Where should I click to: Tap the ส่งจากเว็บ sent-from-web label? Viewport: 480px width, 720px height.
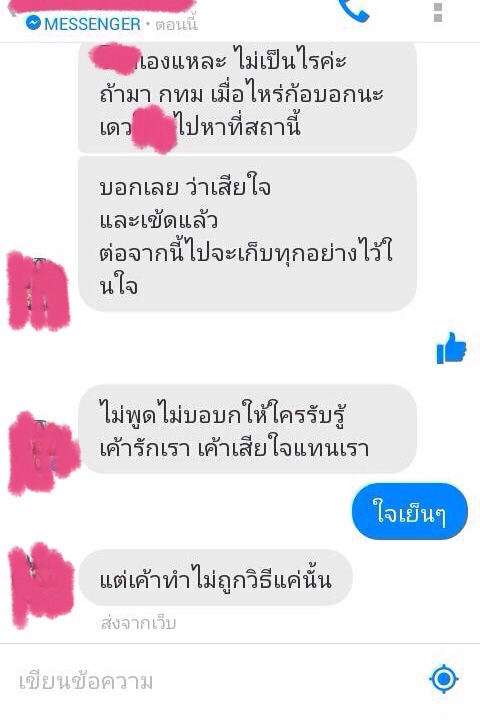[138, 623]
